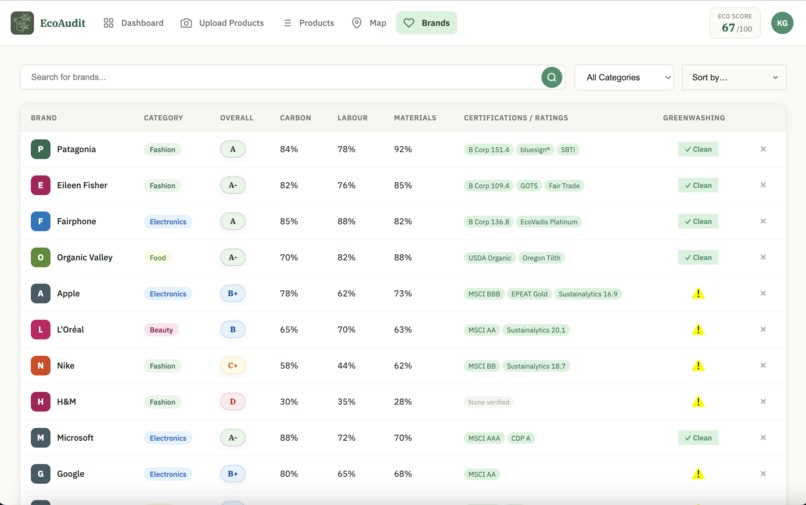Click the B Corp 151.4 certification tag
Image resolution: width=806 pixels, height=505 pixels.
(488, 150)
